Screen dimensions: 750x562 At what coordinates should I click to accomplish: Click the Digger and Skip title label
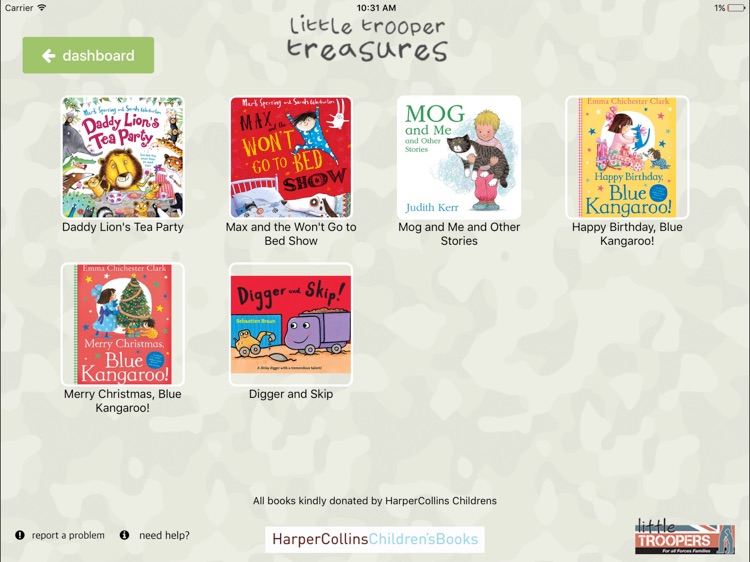pos(291,394)
